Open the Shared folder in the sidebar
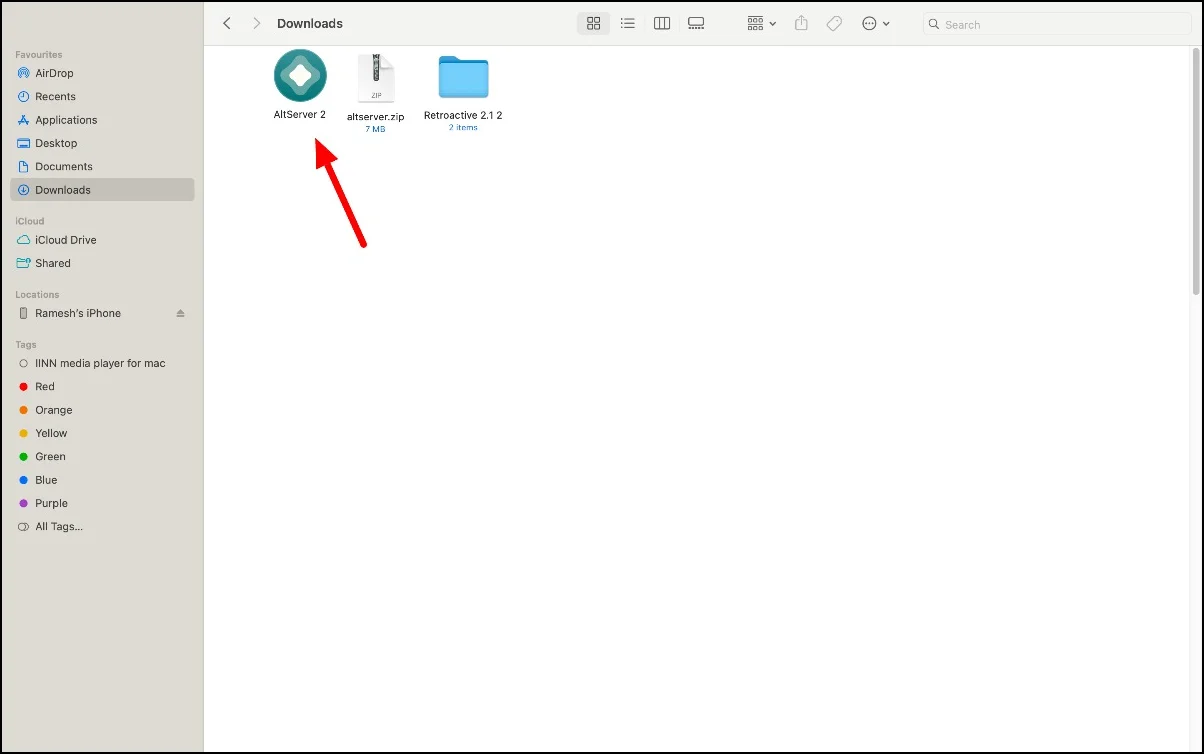 point(102,263)
